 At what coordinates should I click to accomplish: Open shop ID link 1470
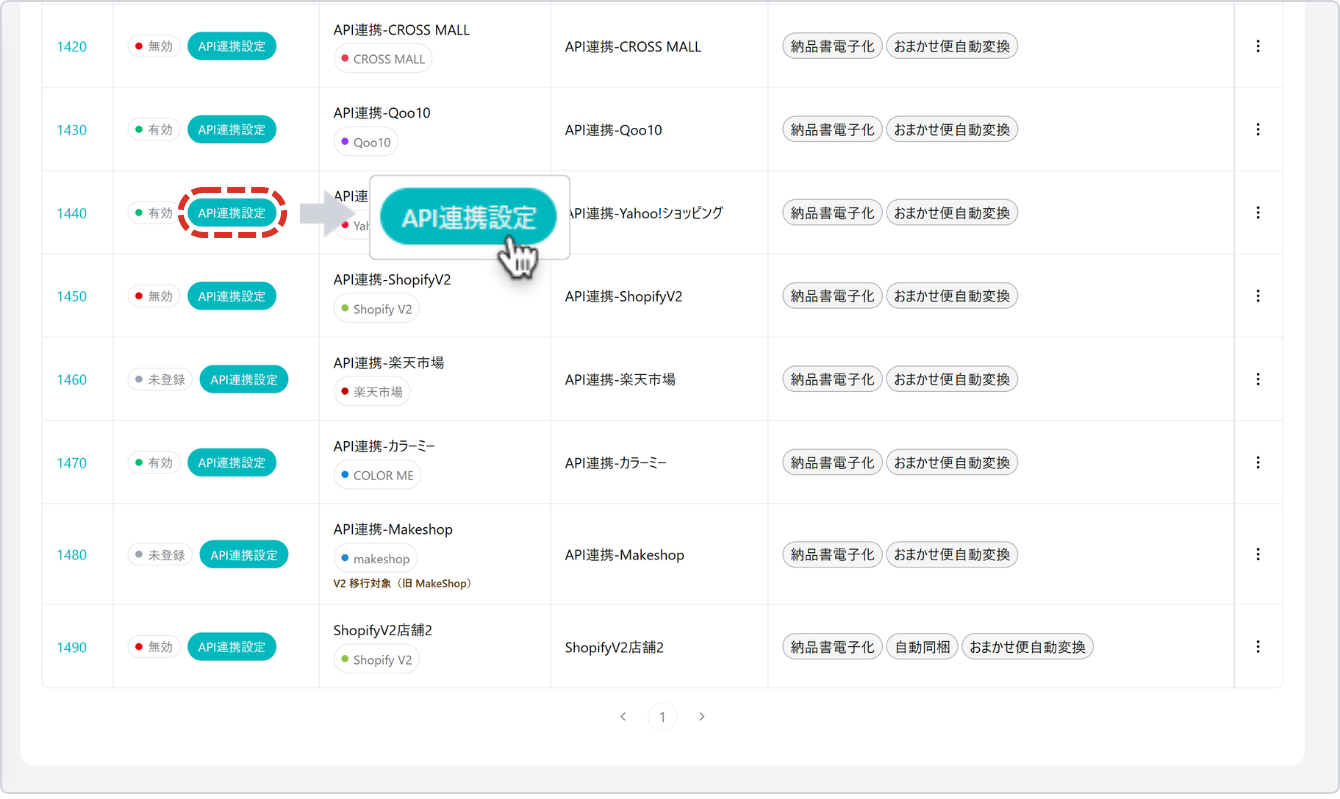click(x=71, y=463)
